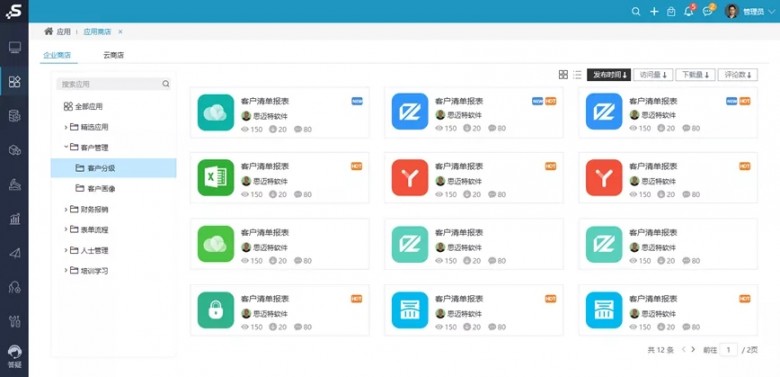Open the app with padlock icon
The height and width of the screenshot is (377, 780).
pos(215,310)
